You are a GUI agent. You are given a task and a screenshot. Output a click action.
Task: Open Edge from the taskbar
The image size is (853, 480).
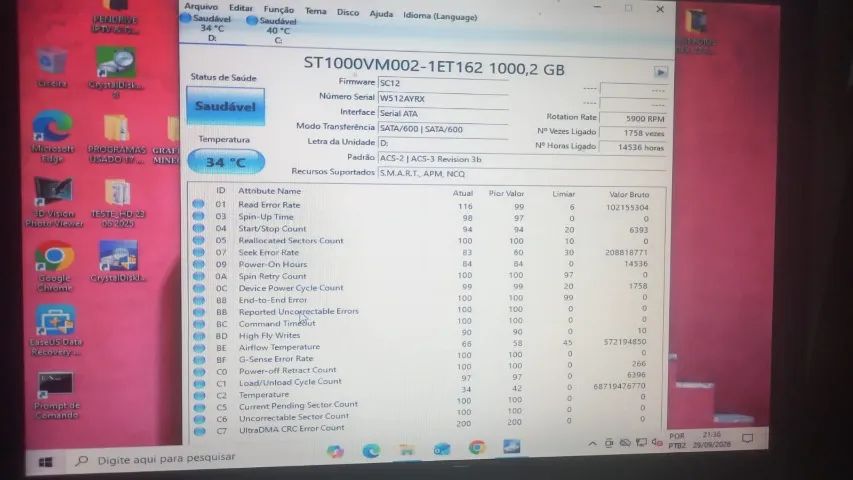[371, 450]
